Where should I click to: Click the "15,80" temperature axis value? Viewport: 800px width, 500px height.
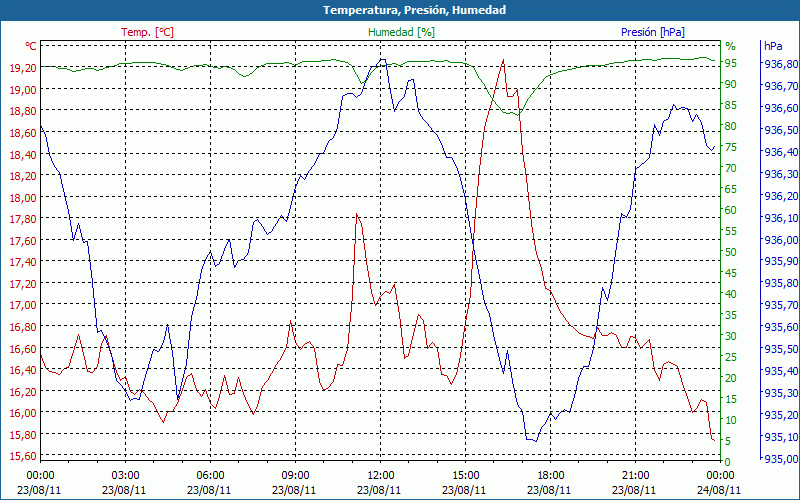pyautogui.click(x=23, y=435)
